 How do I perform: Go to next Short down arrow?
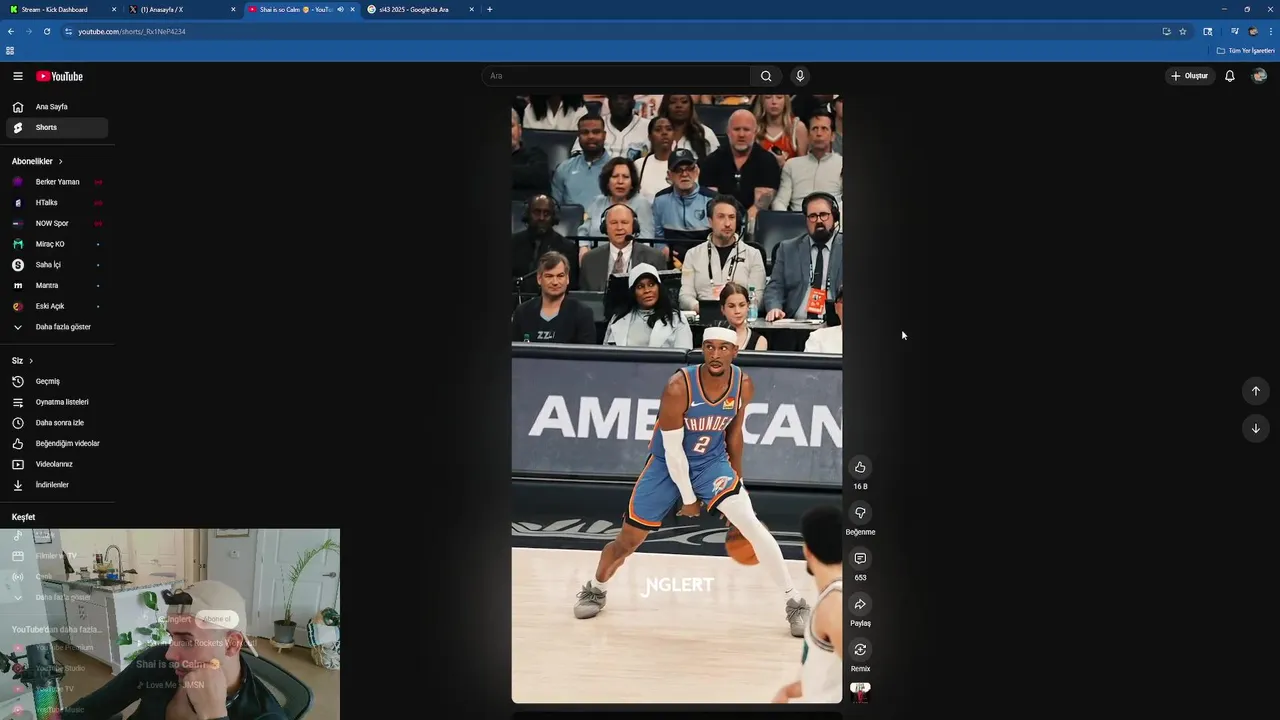[1256, 428]
